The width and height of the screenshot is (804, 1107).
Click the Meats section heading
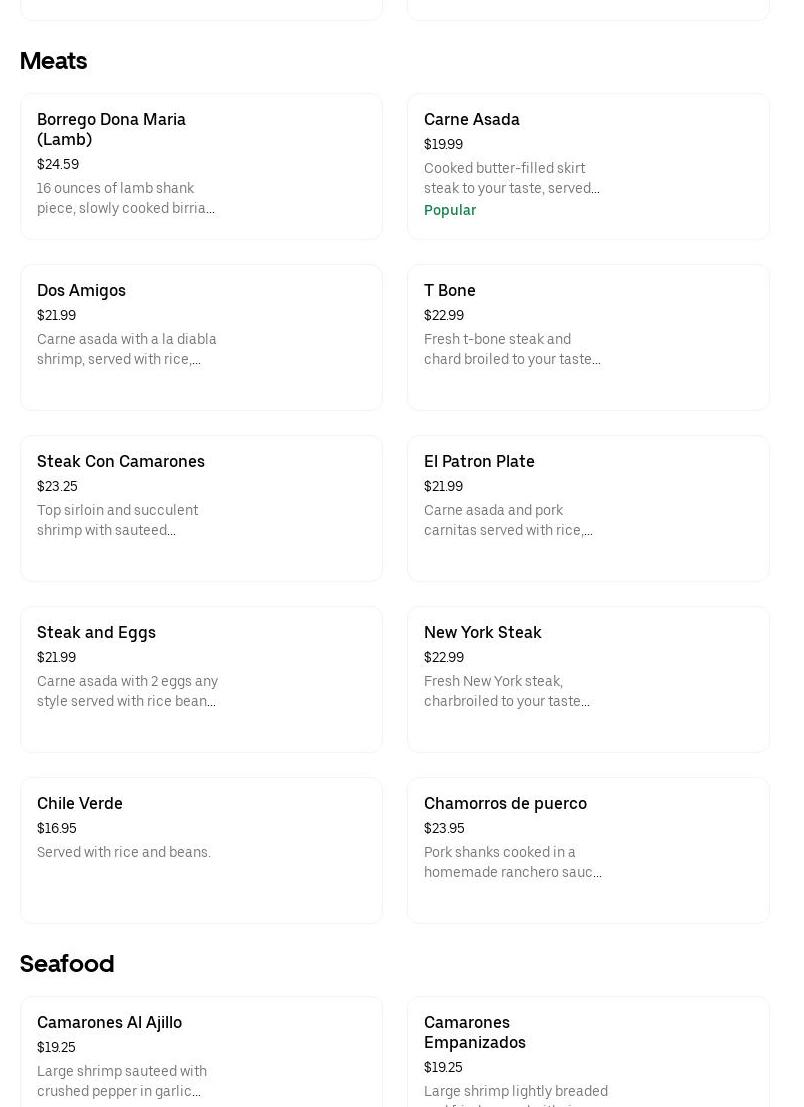pos(54,61)
